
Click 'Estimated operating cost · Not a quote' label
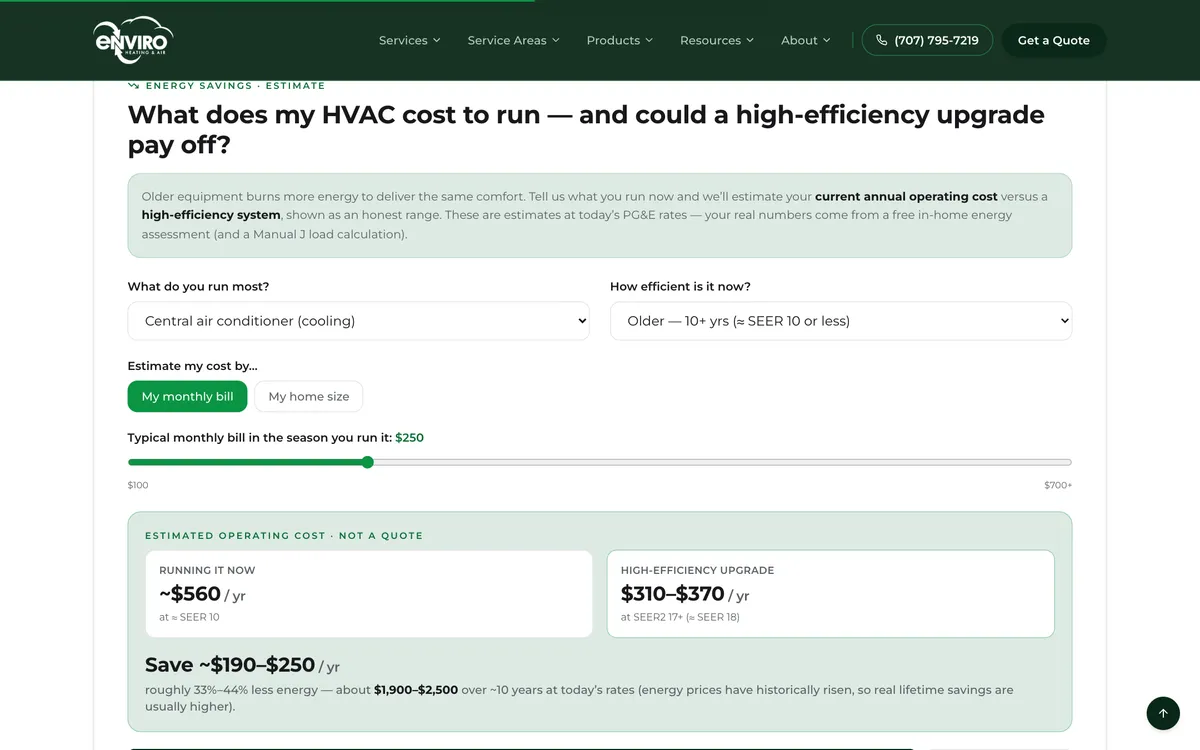point(284,536)
